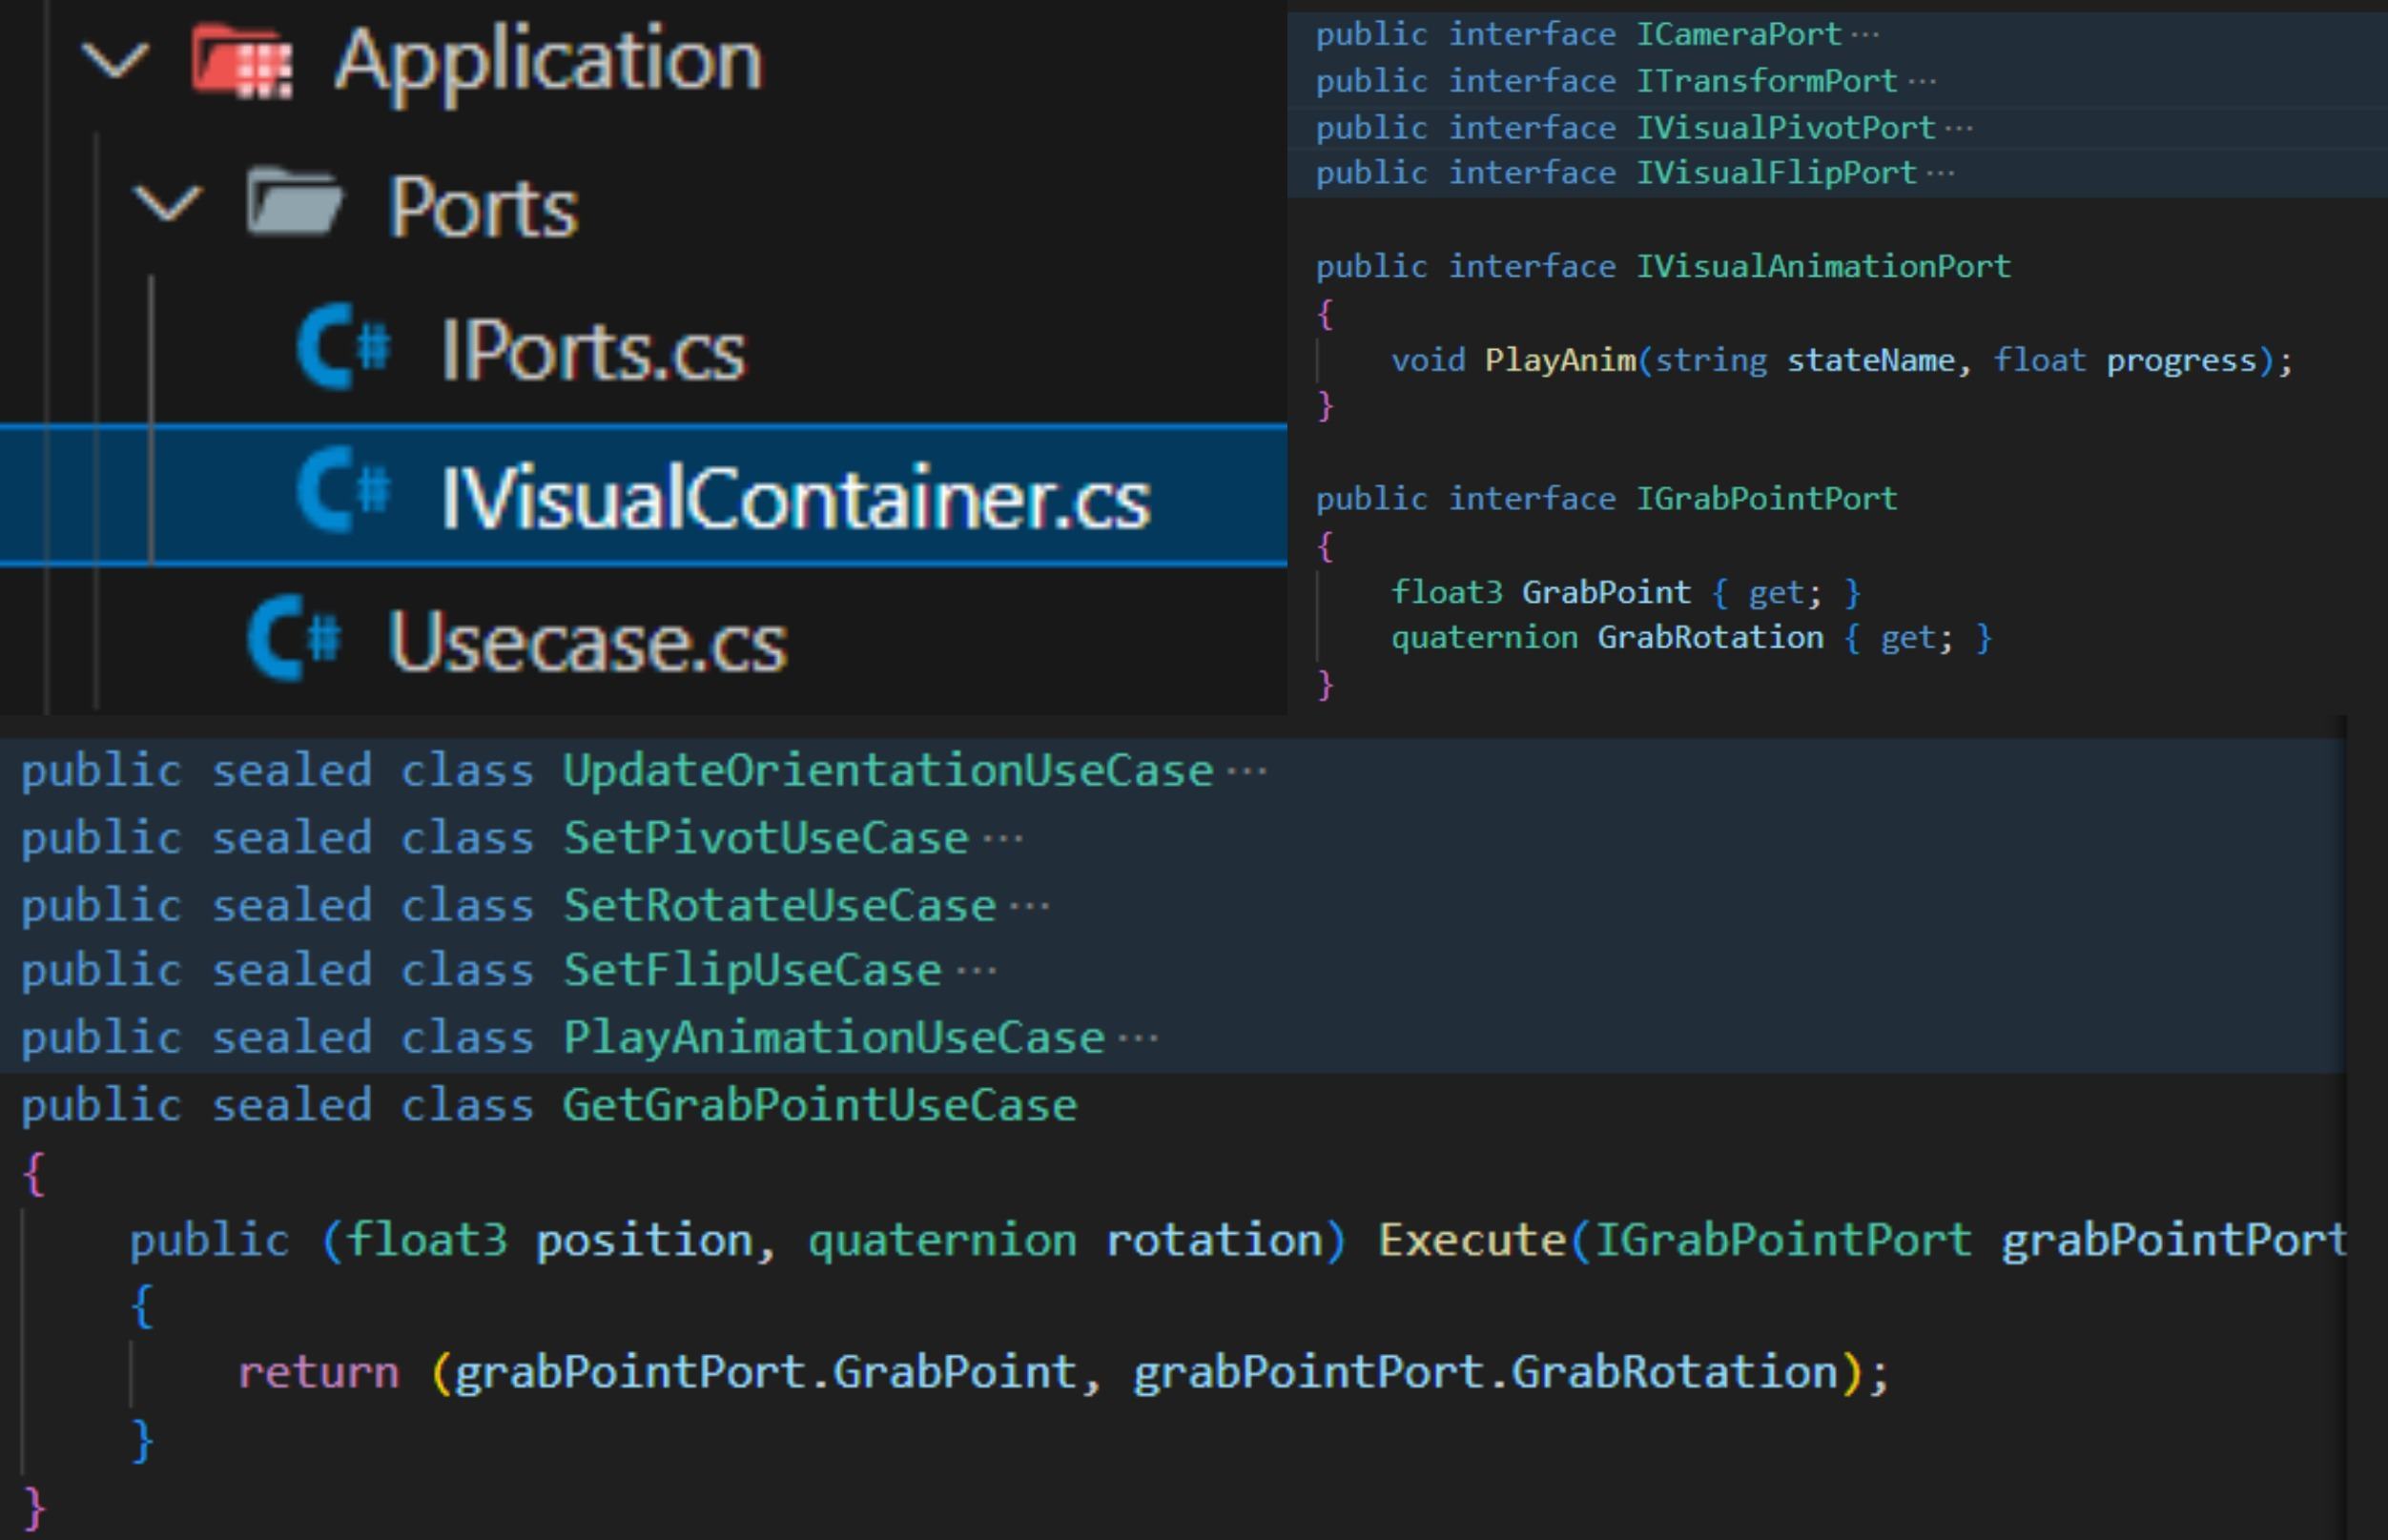Unfold the IVisualPivotPort interface ellipsis
The image size is (2388, 1540).
(x=1959, y=128)
